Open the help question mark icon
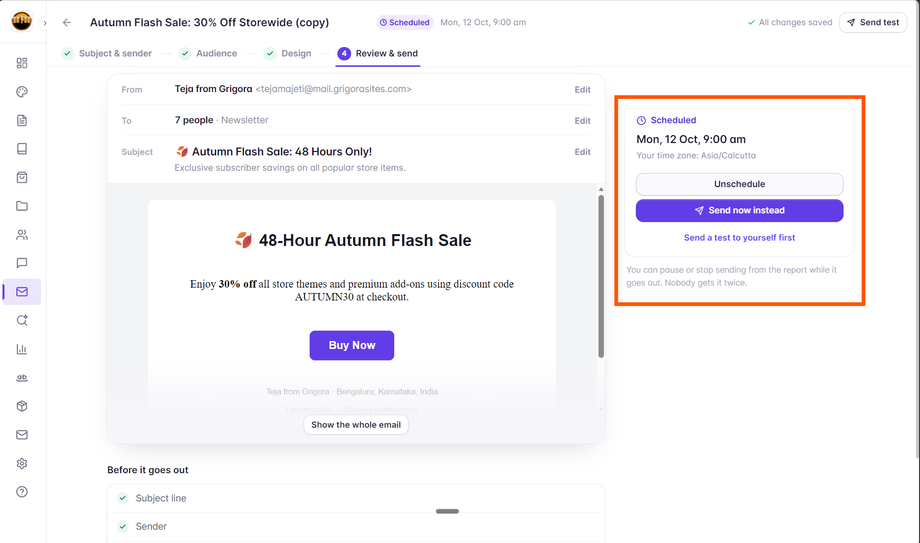Image resolution: width=920 pixels, height=543 pixels. point(22,492)
